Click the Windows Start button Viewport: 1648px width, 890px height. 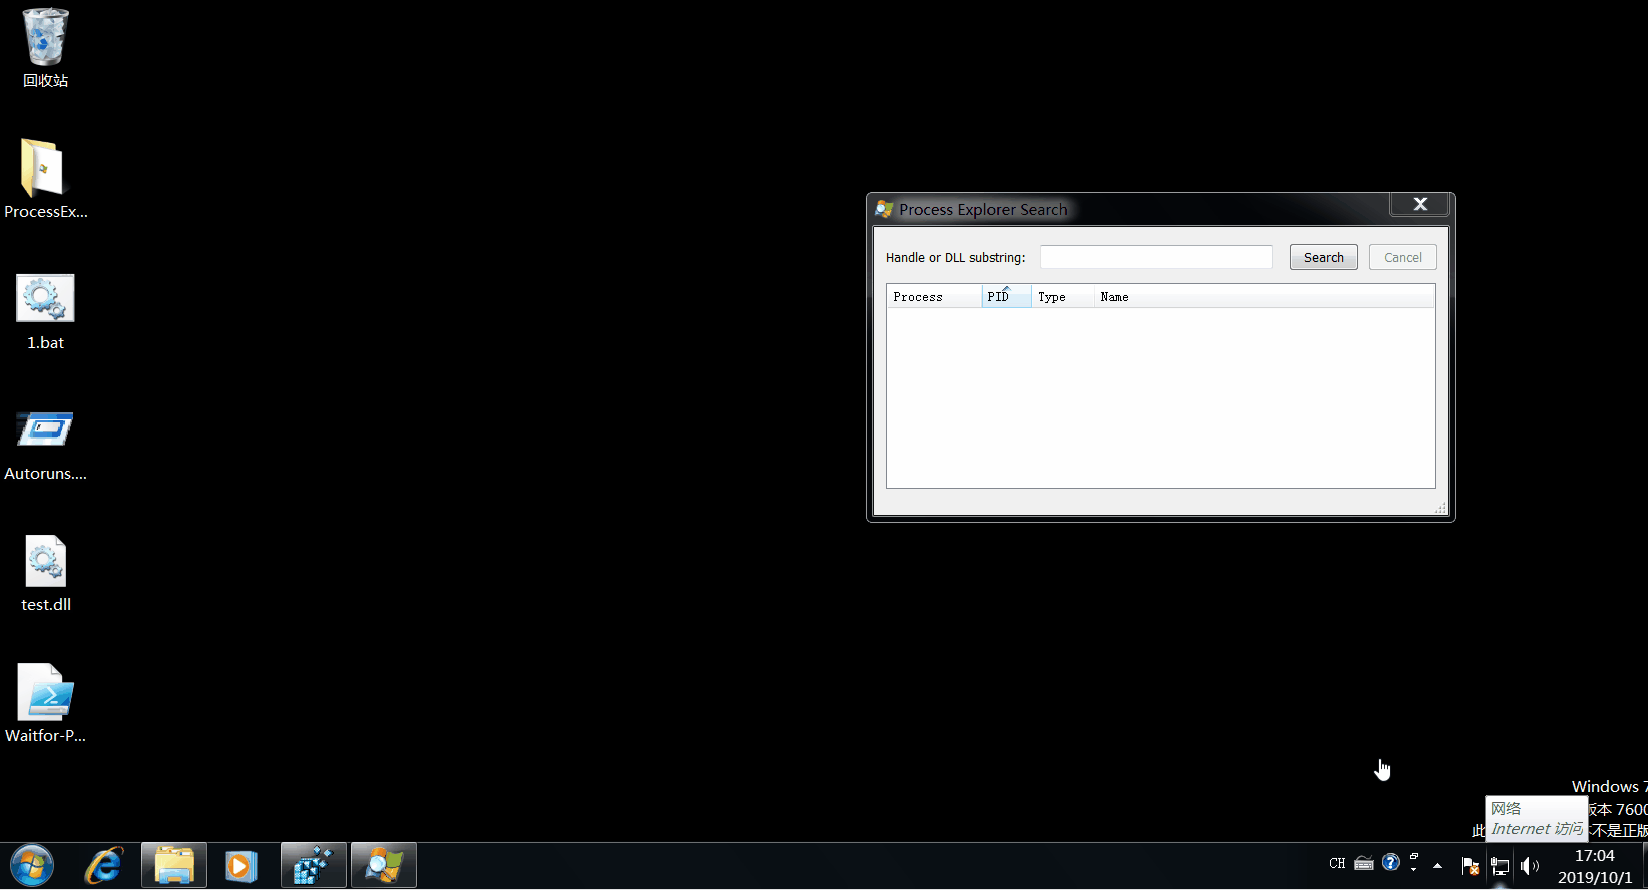[32, 865]
